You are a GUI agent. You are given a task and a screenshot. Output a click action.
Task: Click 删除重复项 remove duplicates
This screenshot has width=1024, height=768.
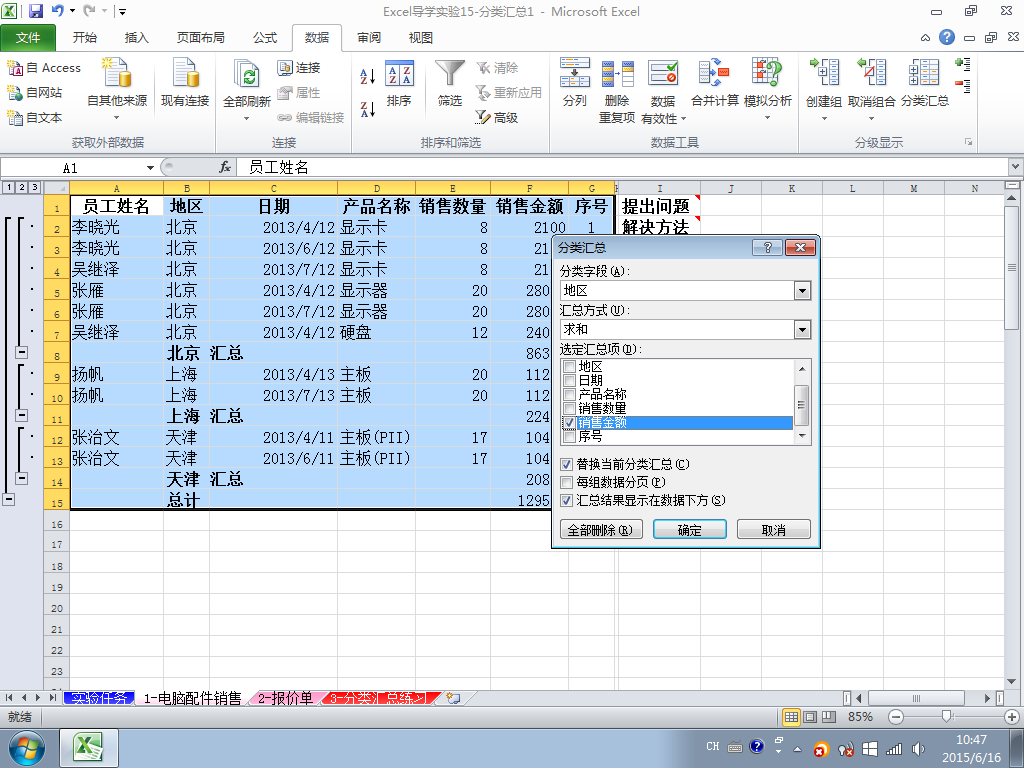pos(617,90)
